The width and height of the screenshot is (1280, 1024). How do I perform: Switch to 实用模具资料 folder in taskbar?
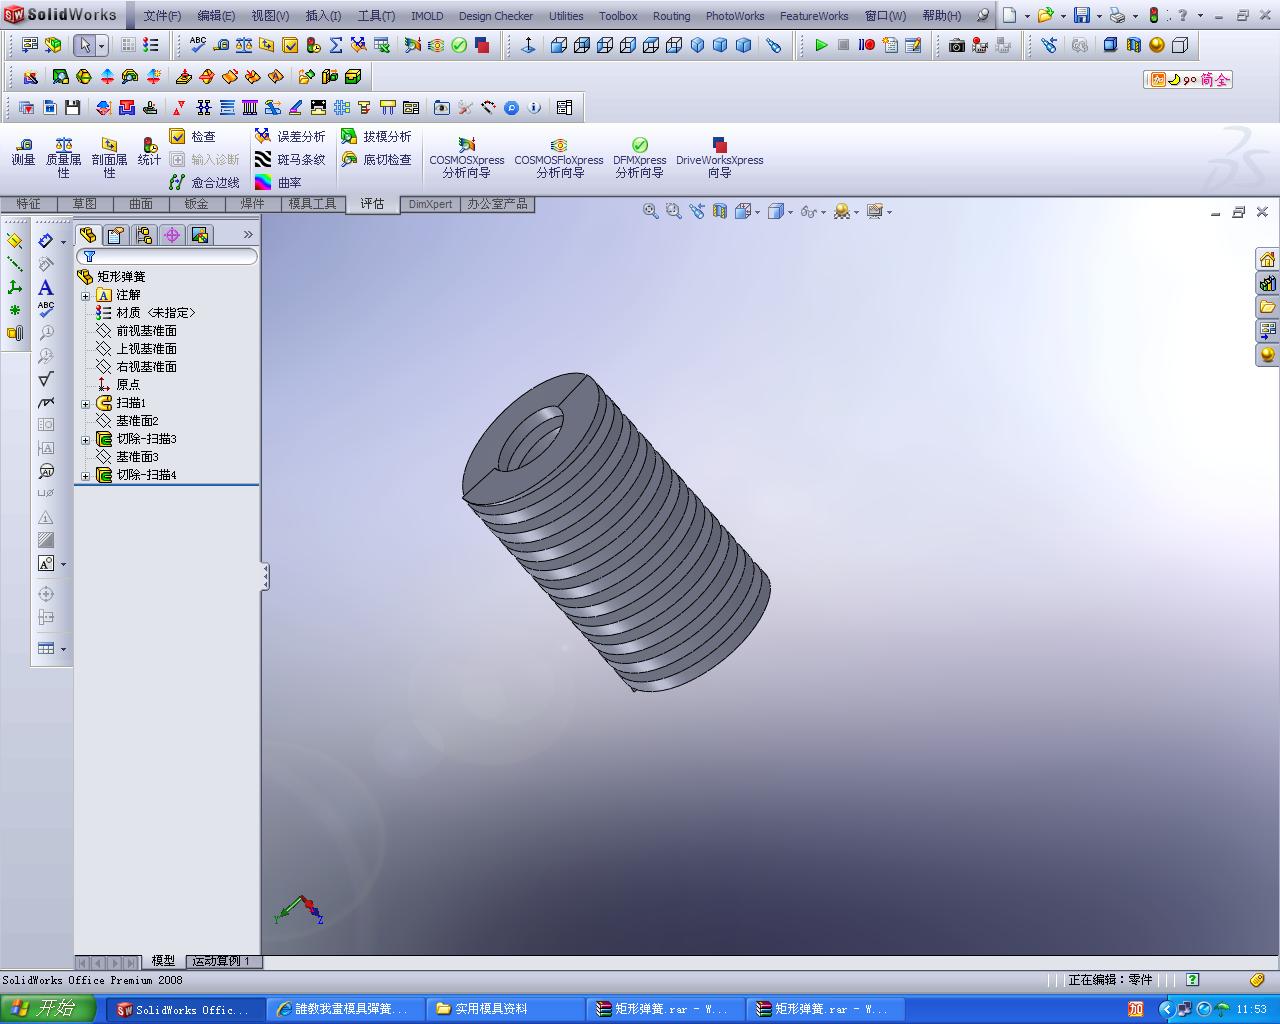click(505, 1009)
